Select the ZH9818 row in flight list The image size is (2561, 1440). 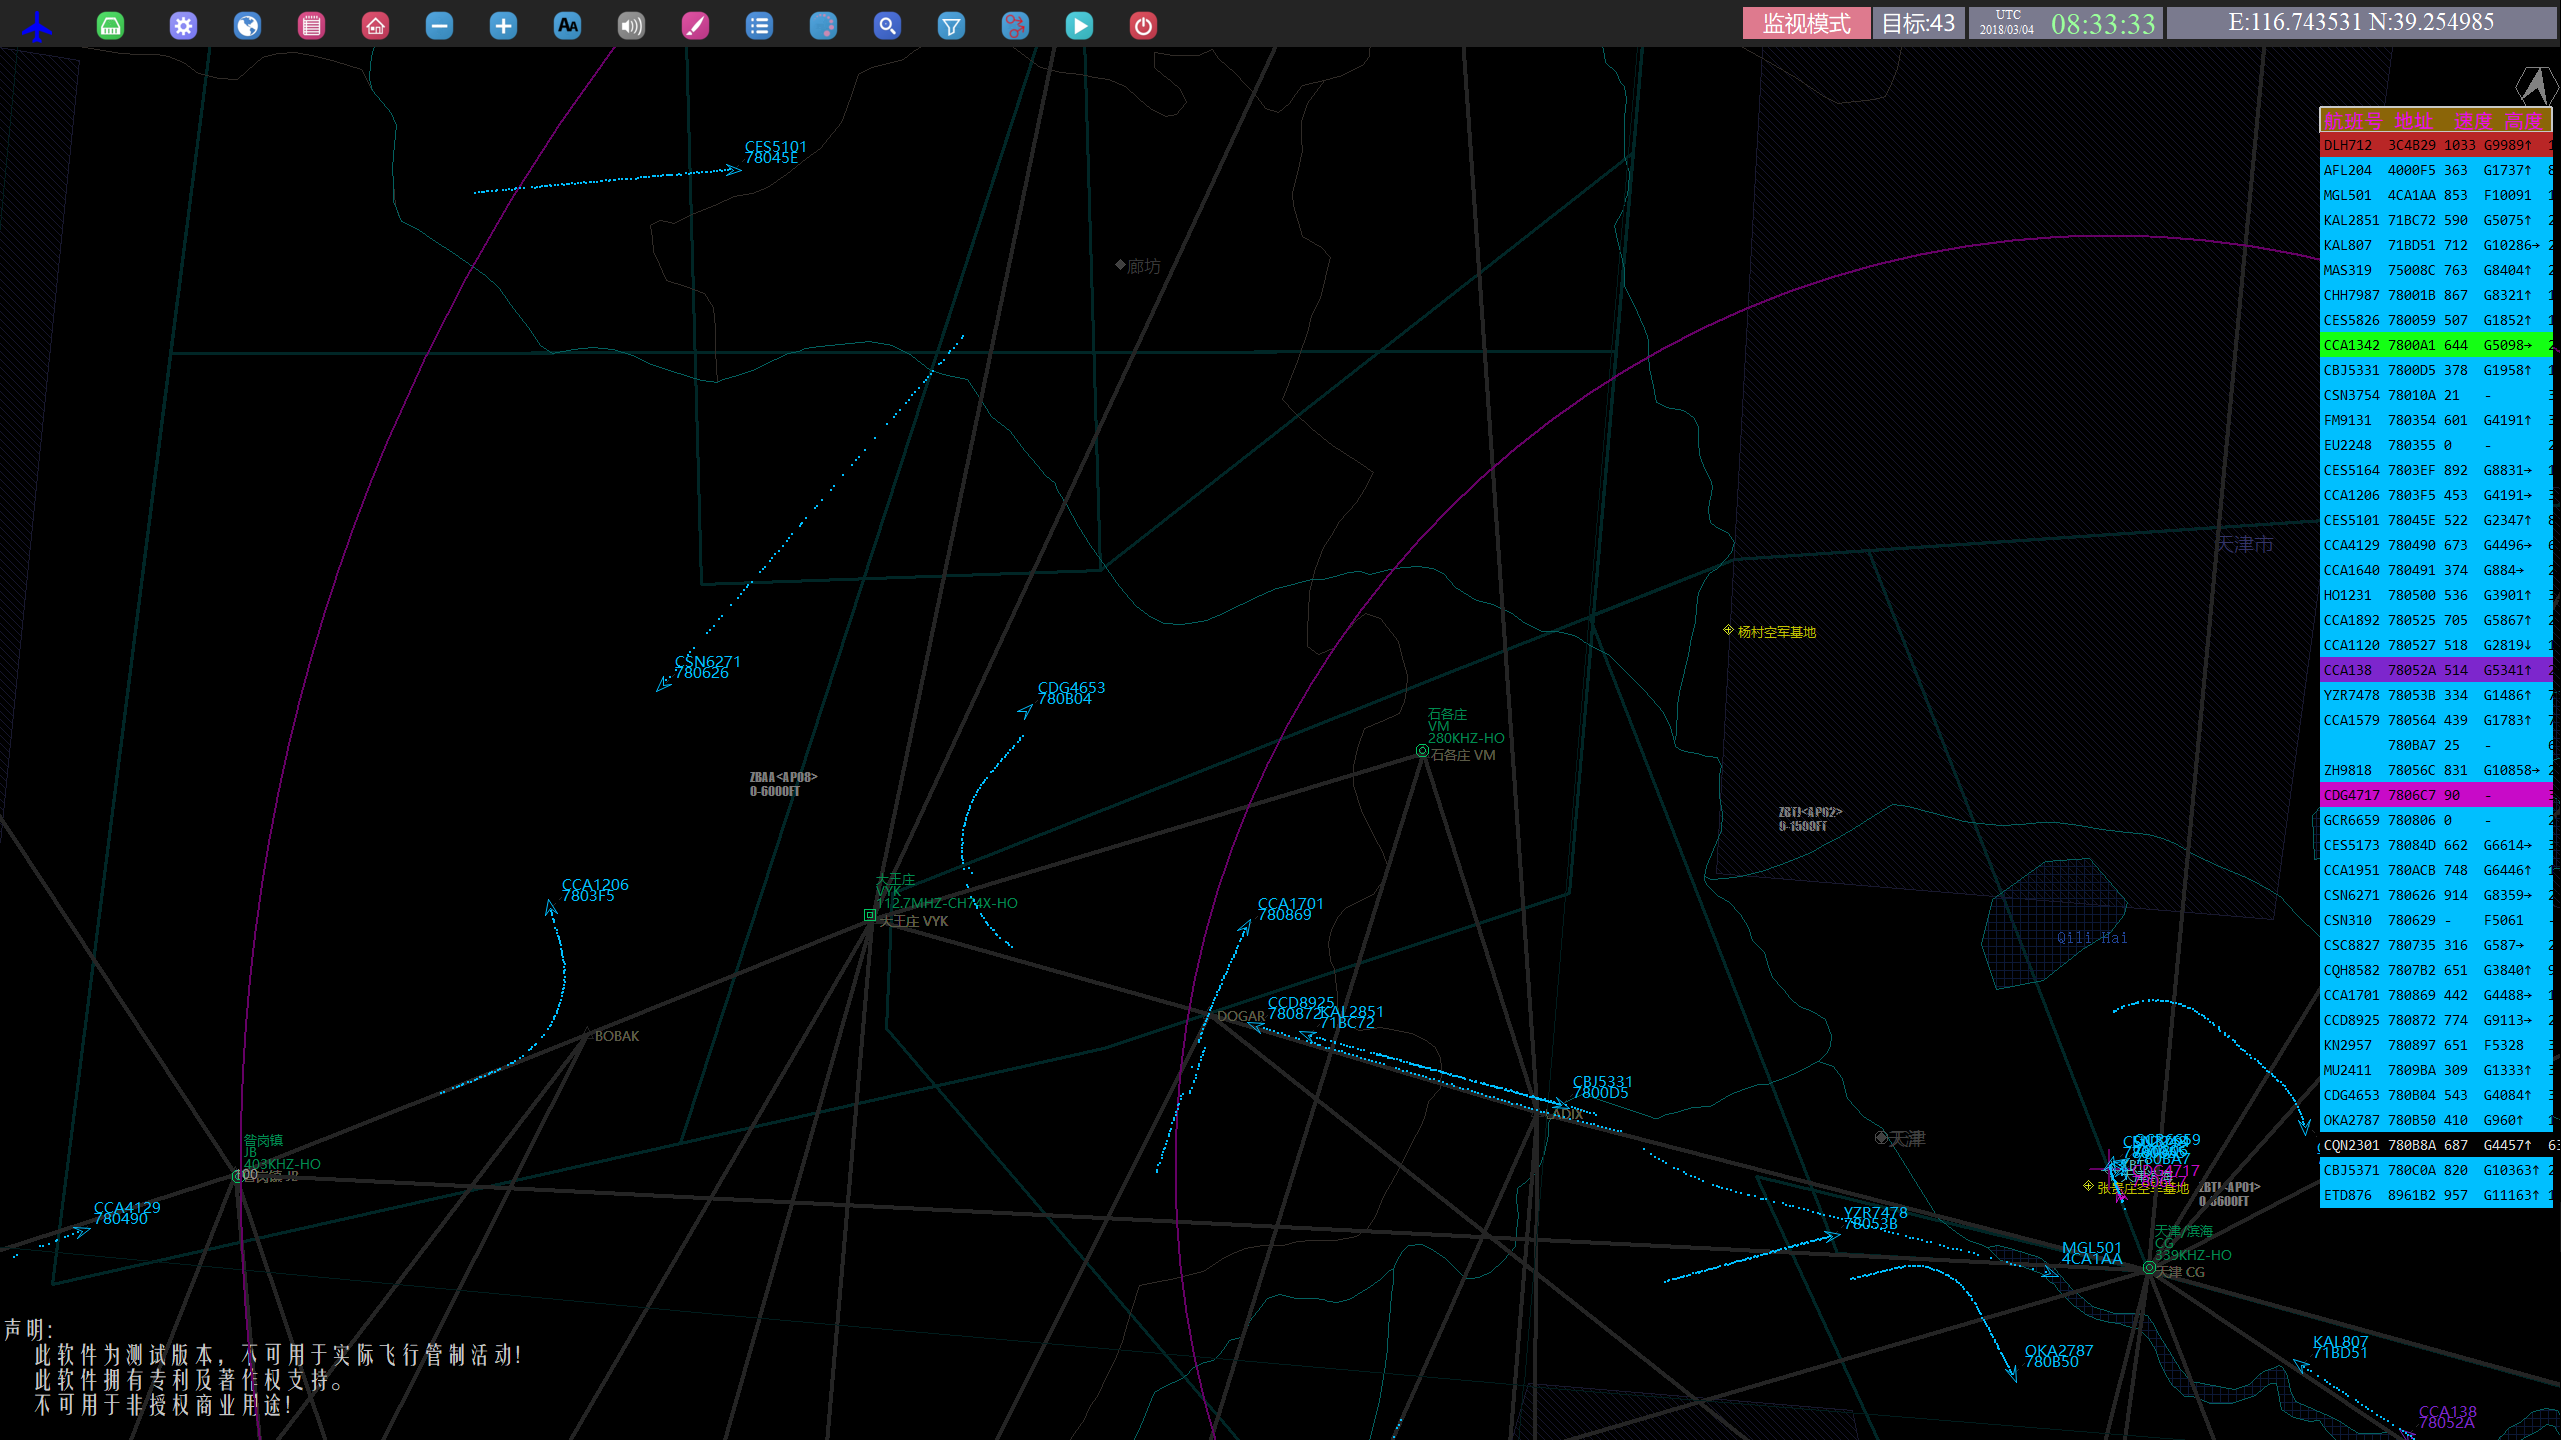2436,770
